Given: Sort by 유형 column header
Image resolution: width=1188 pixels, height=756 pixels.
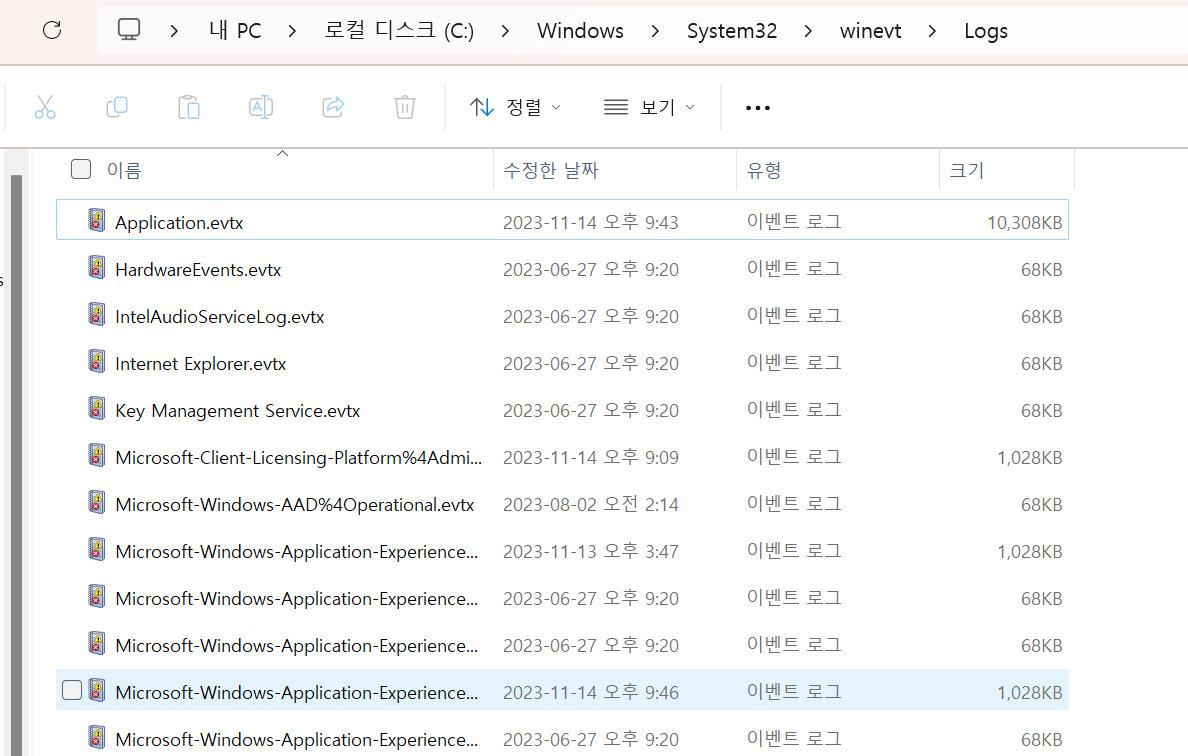Looking at the screenshot, I should [x=764, y=170].
